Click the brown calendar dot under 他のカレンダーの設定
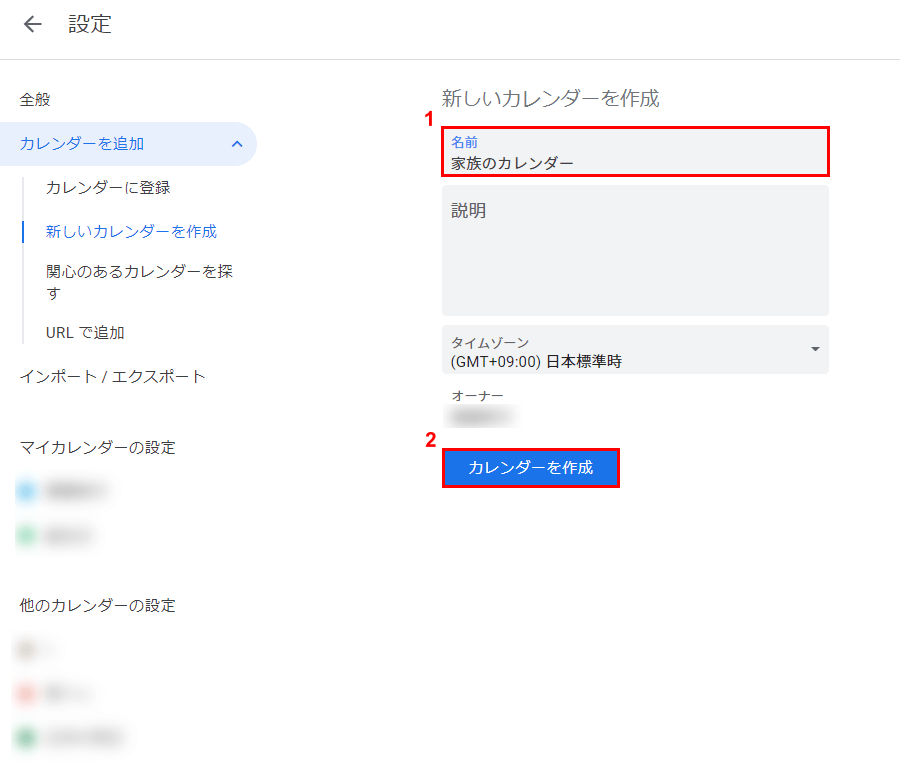The height and width of the screenshot is (774, 900). pos(28,649)
